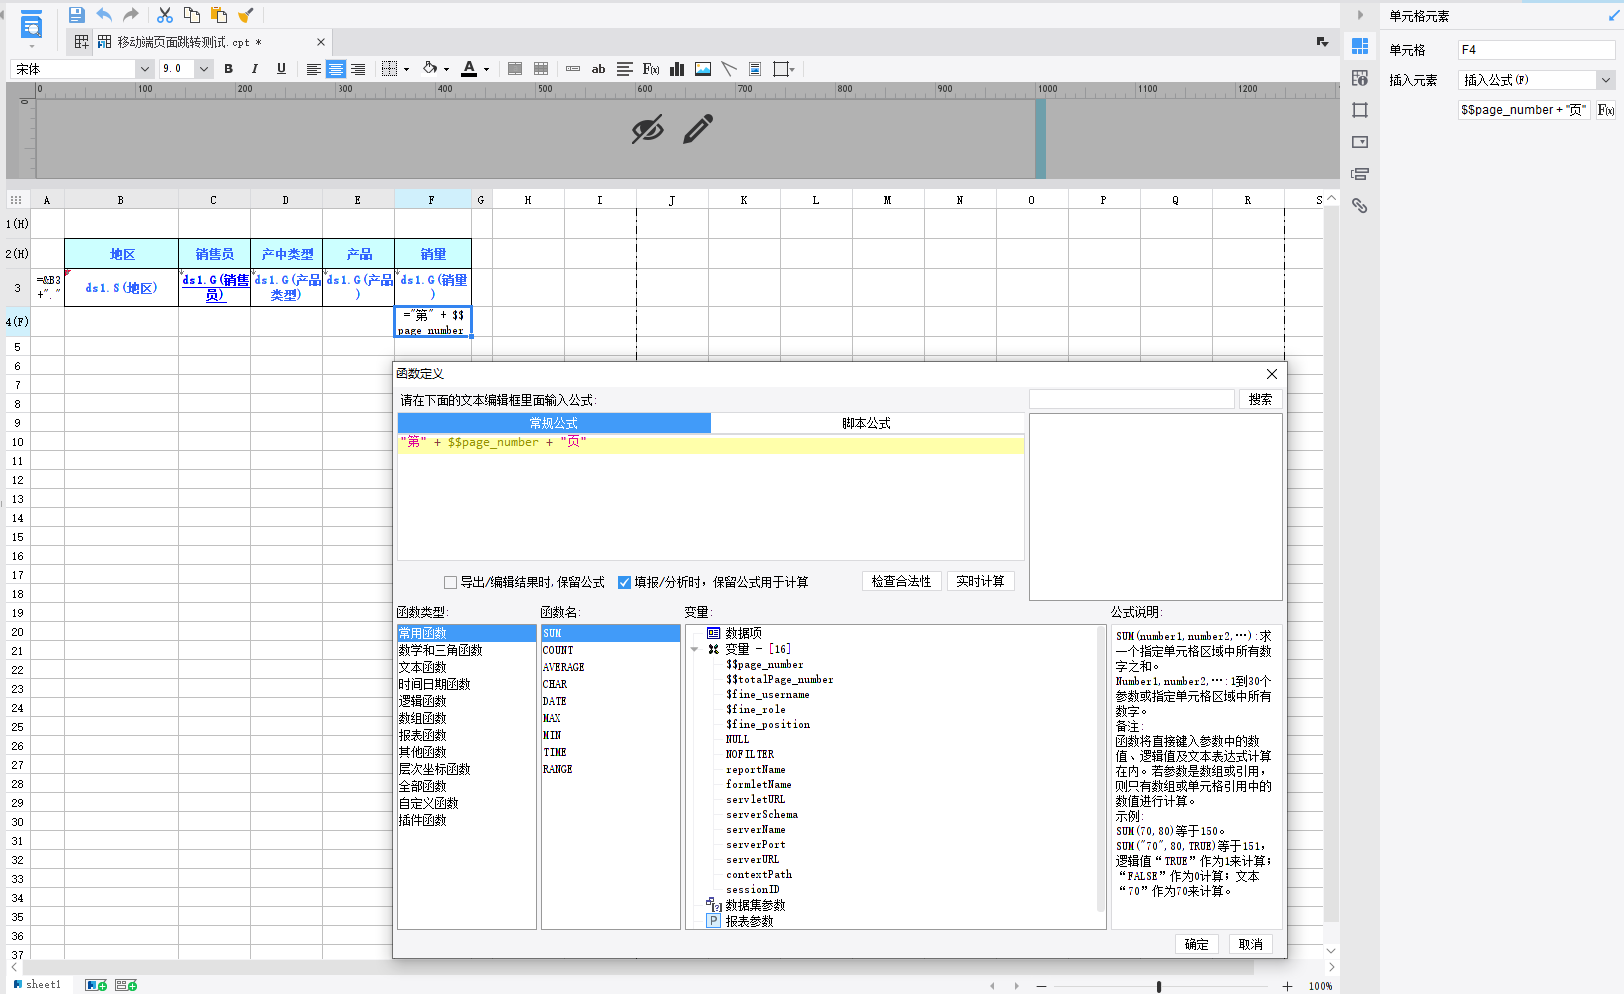Open the 宋体 font family dropdown
This screenshot has width=1624, height=994.
point(144,69)
